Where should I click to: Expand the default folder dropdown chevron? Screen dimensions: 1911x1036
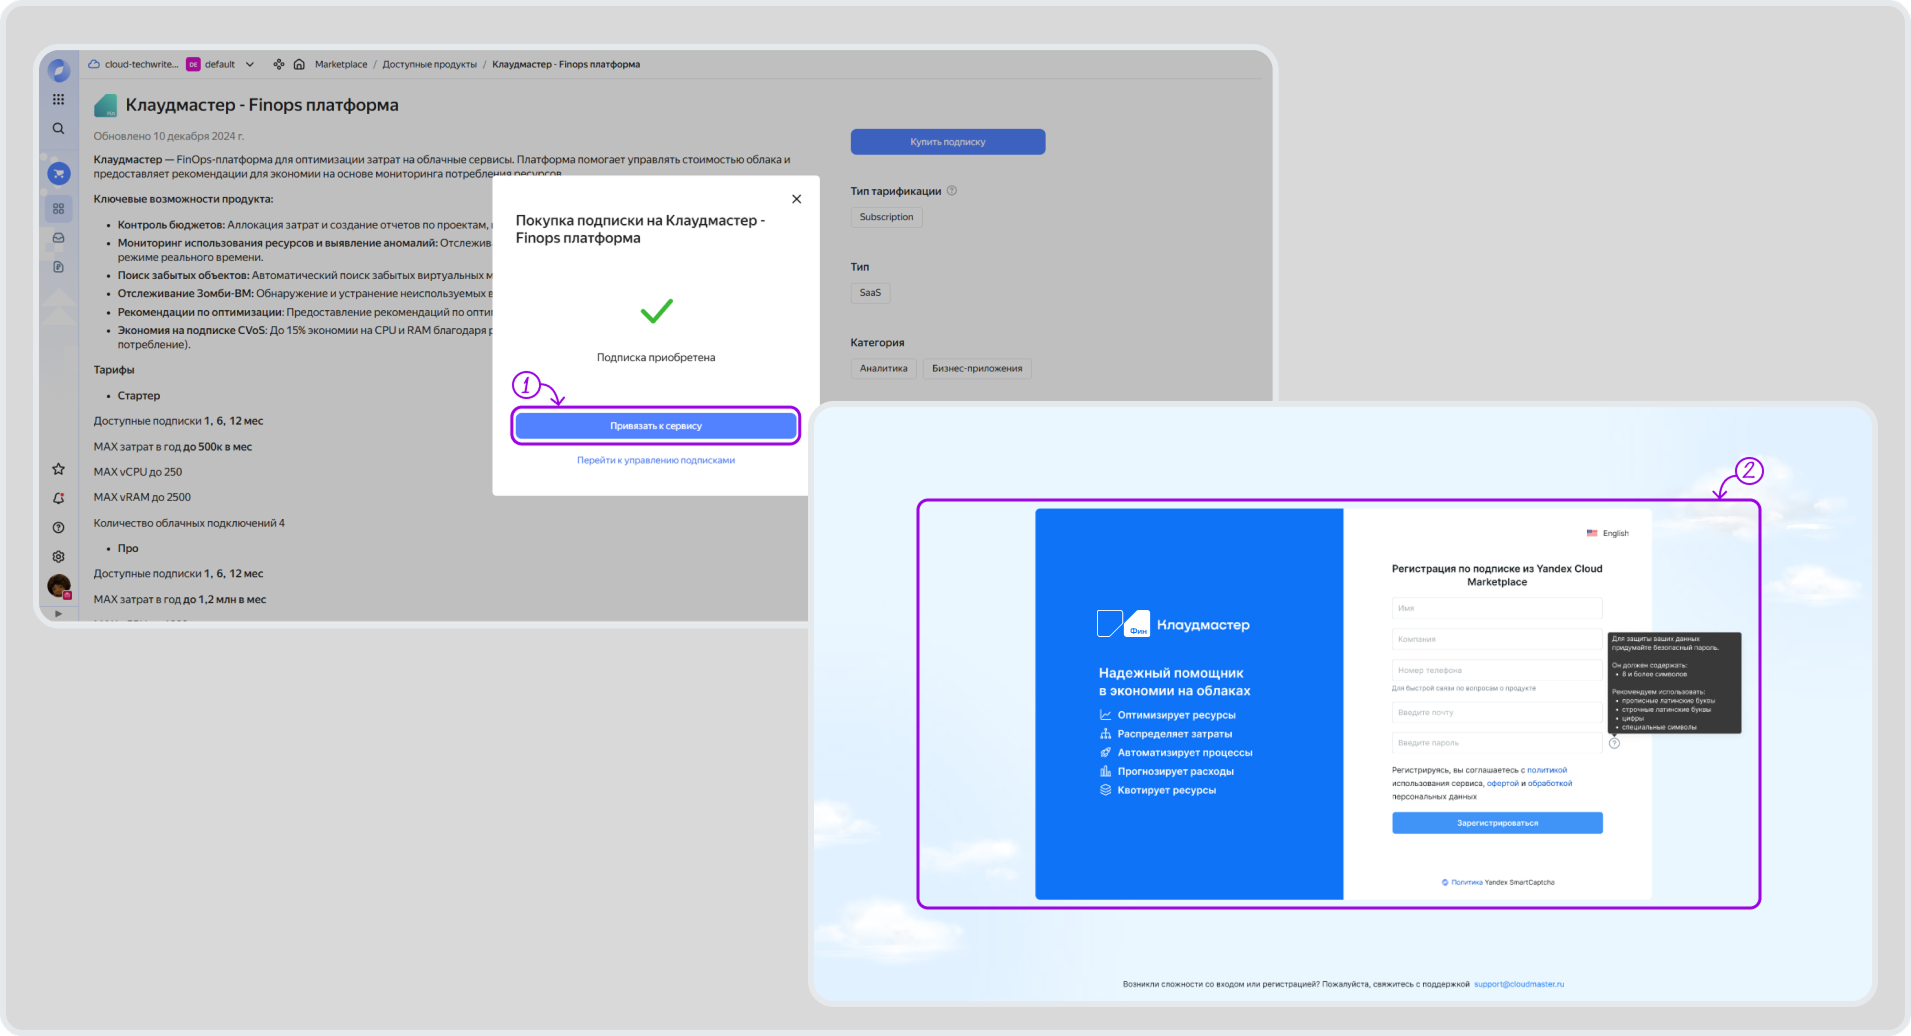(x=250, y=65)
